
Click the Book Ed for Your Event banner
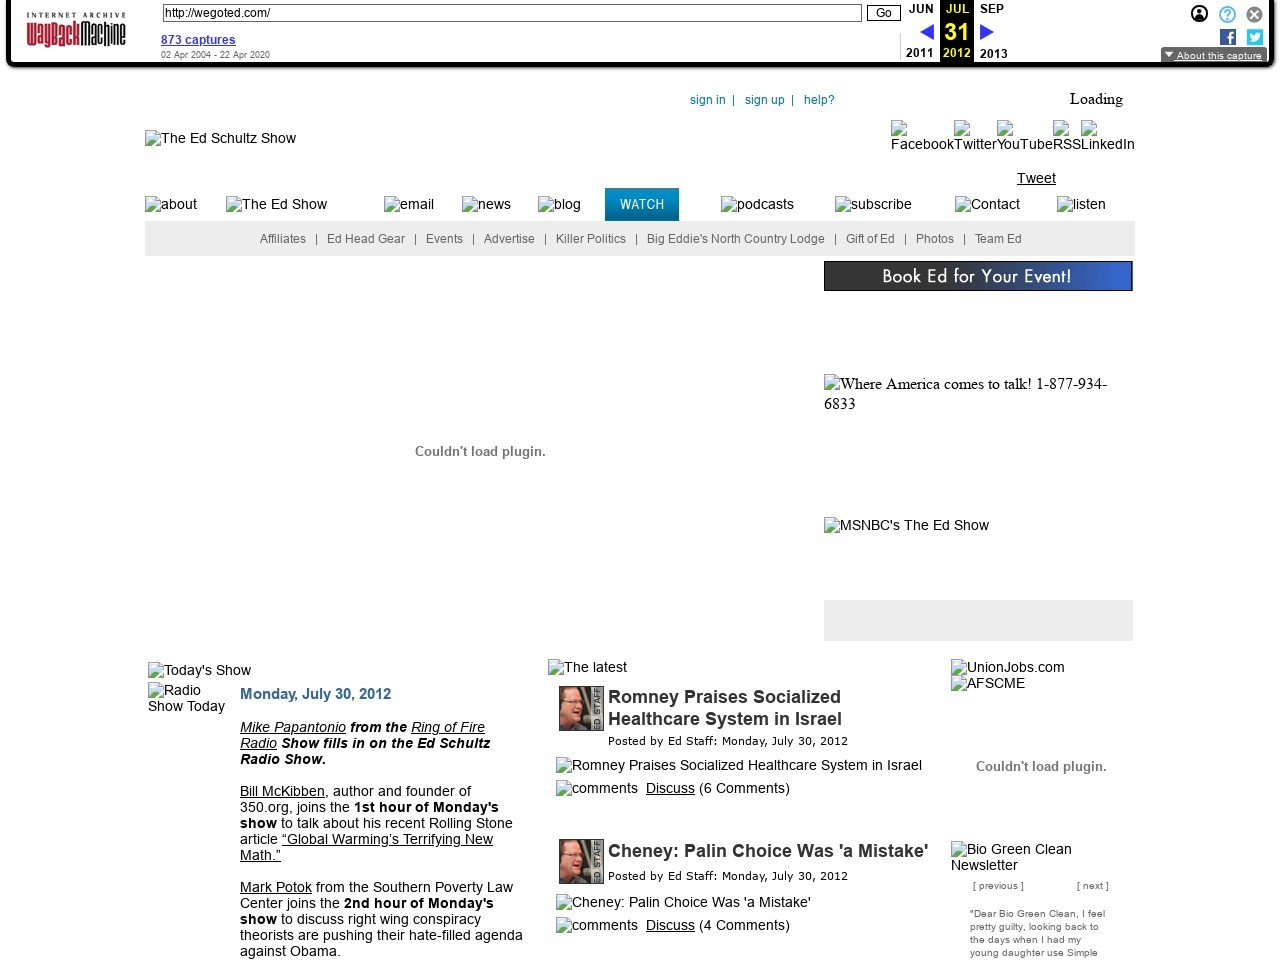[977, 276]
